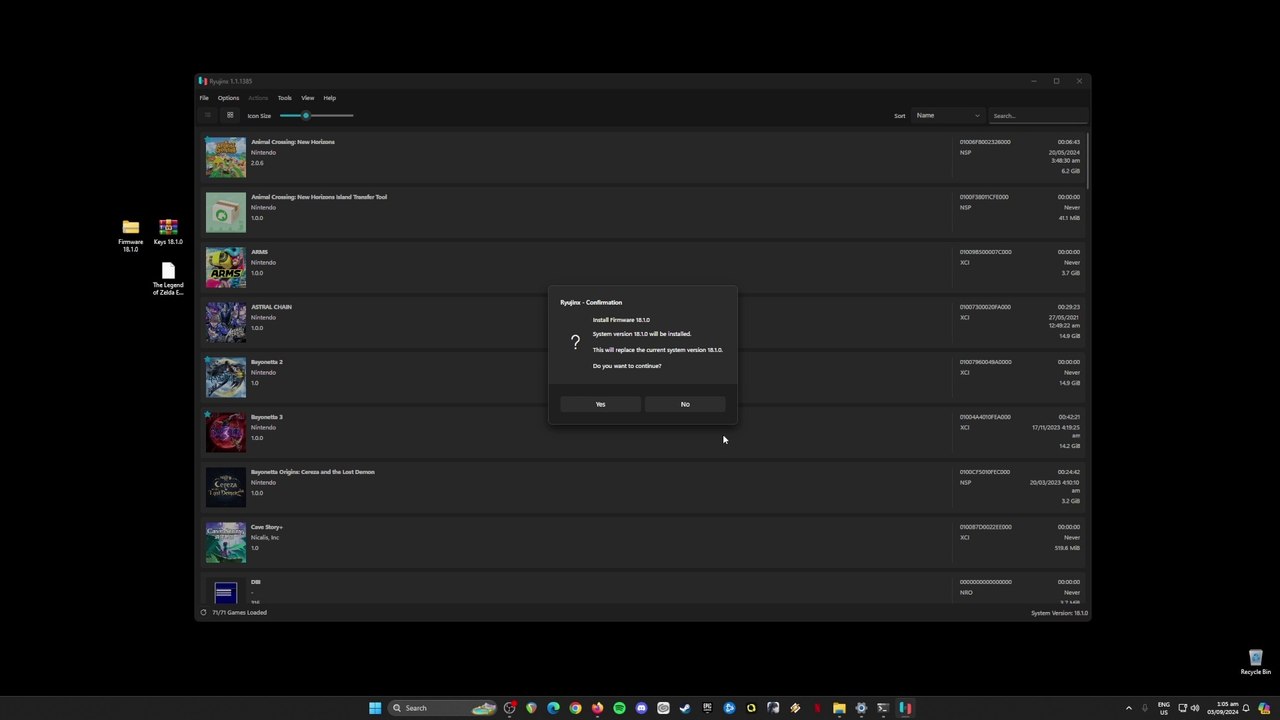Viewport: 1280px width, 720px height.
Task: Click the Animal Crossing: New Horizons title text
Action: tap(293, 142)
